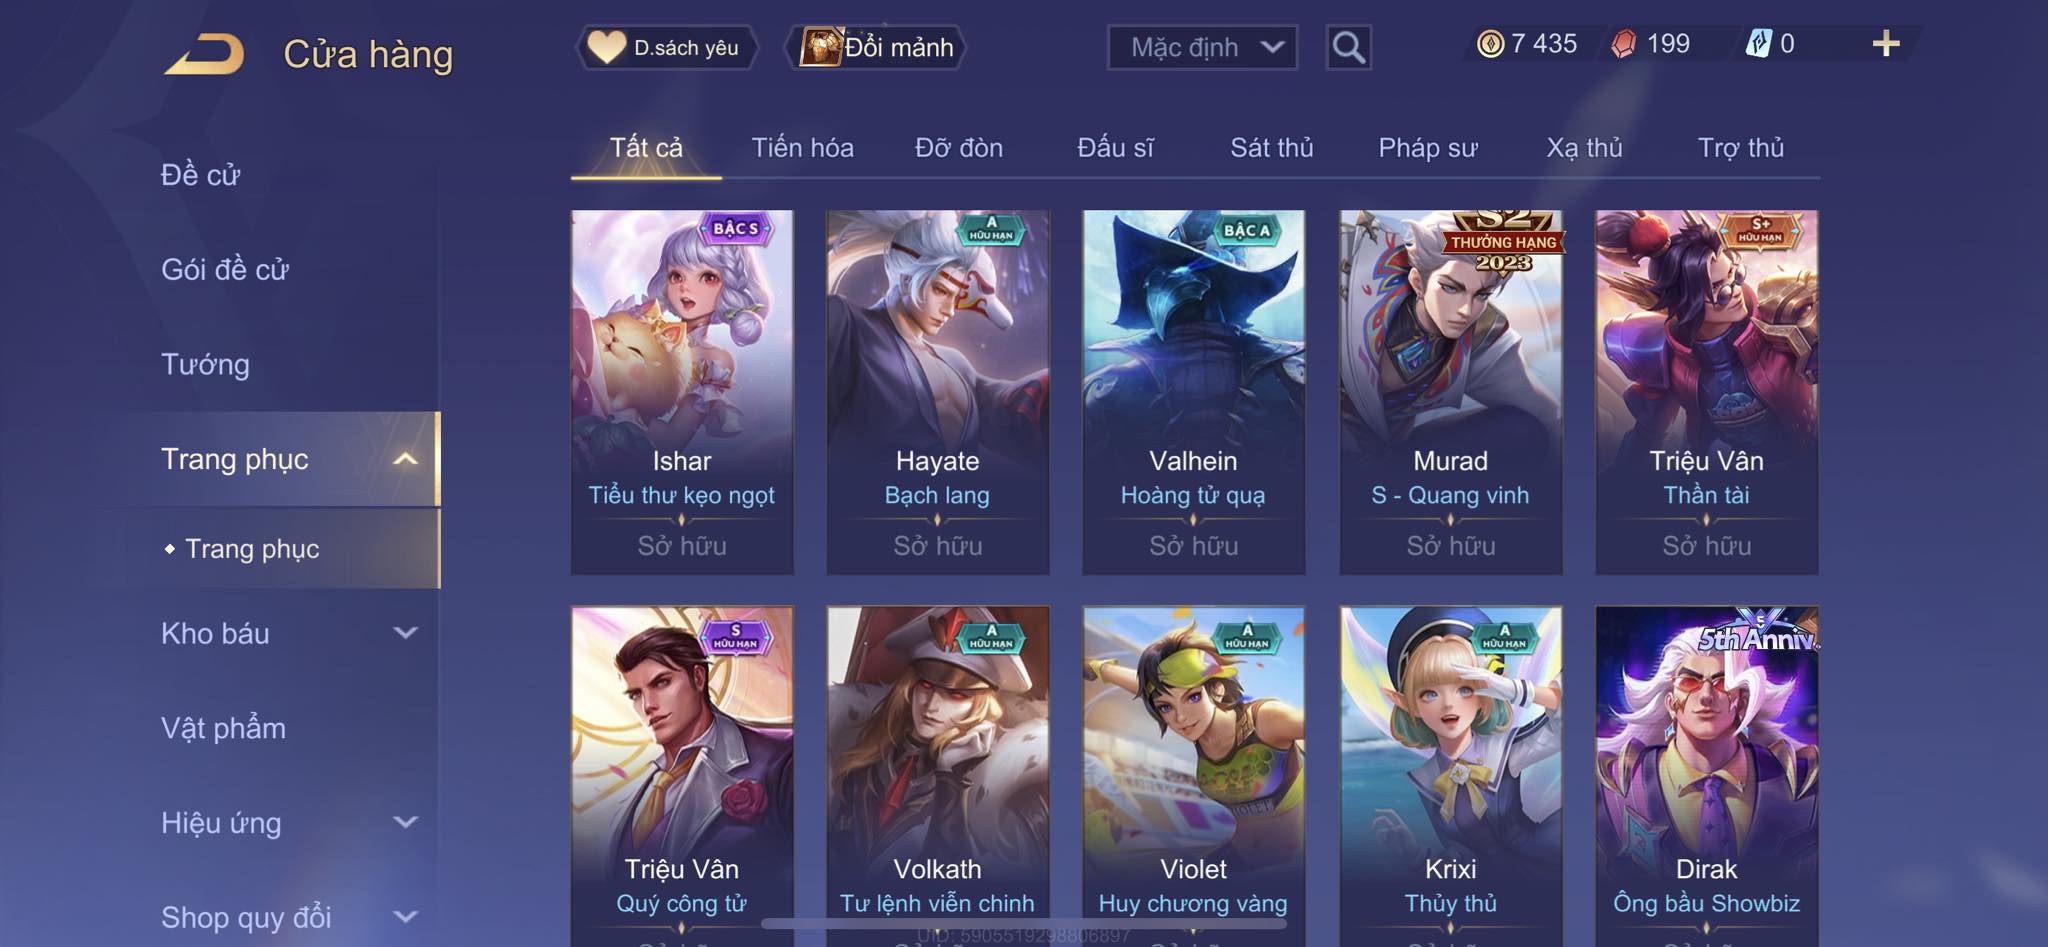Expand the Kho báu sidebar section
2048x947 pixels.
tap(405, 633)
